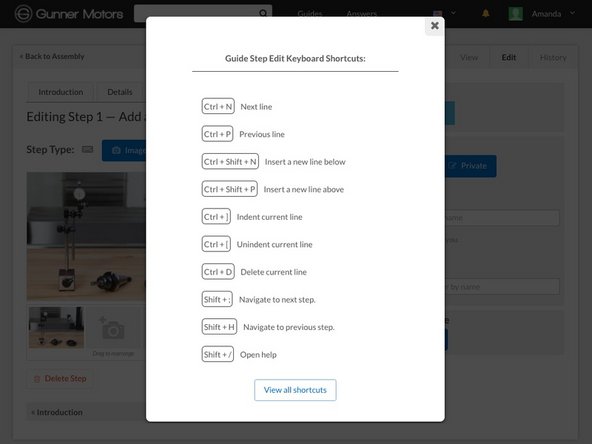Click the notifications bell icon
Screen dimensions: 592x444
click(x=486, y=14)
